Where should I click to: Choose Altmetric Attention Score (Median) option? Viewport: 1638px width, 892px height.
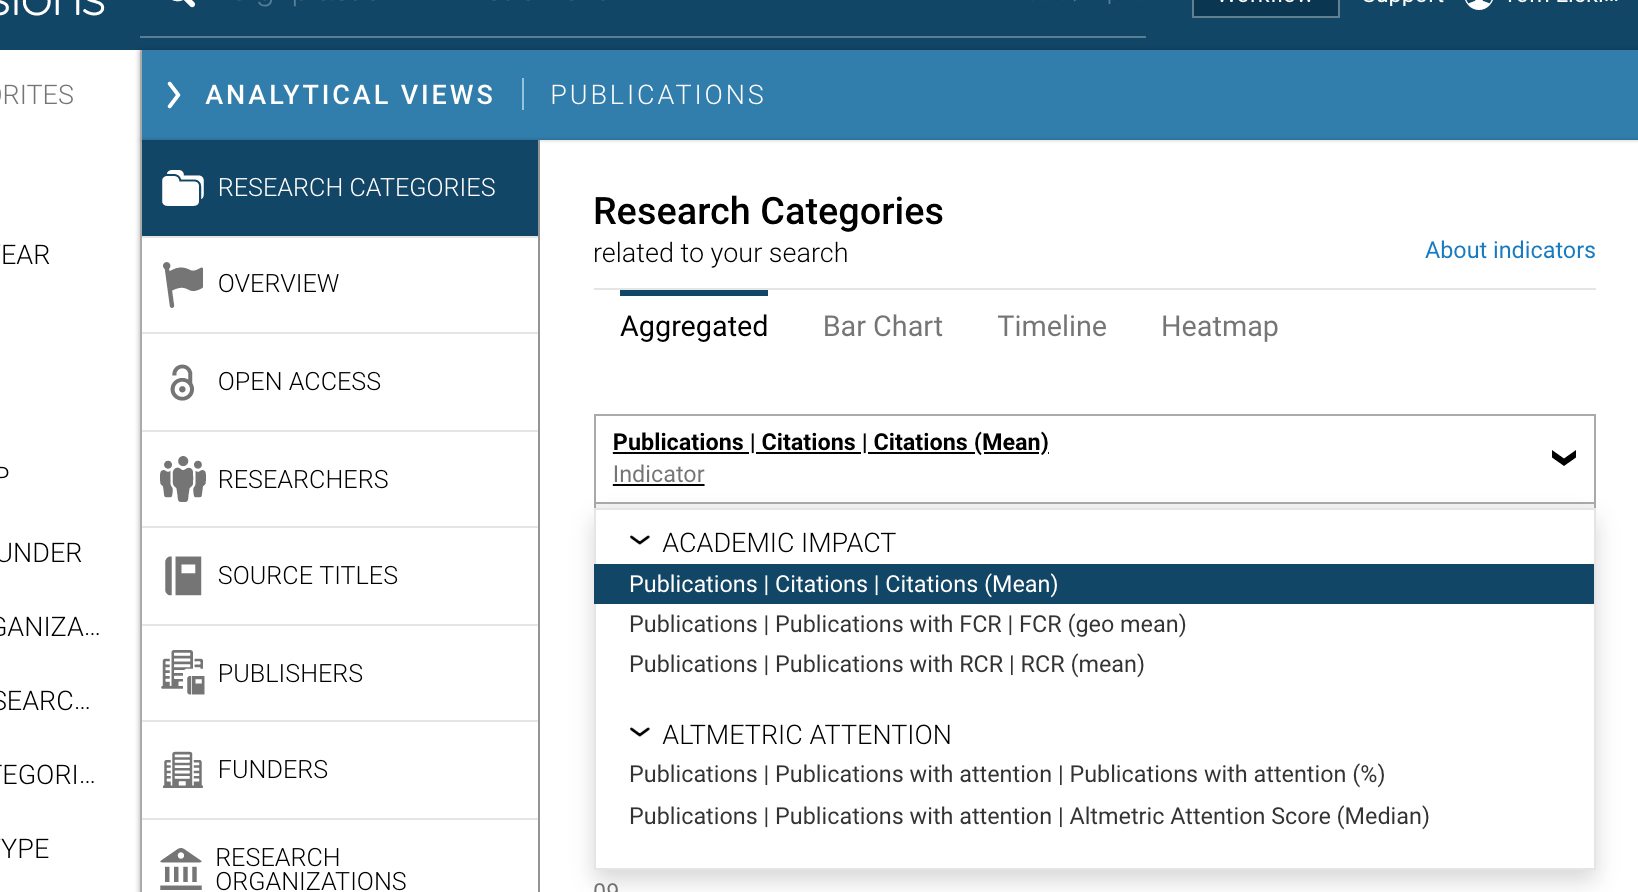(x=1028, y=817)
